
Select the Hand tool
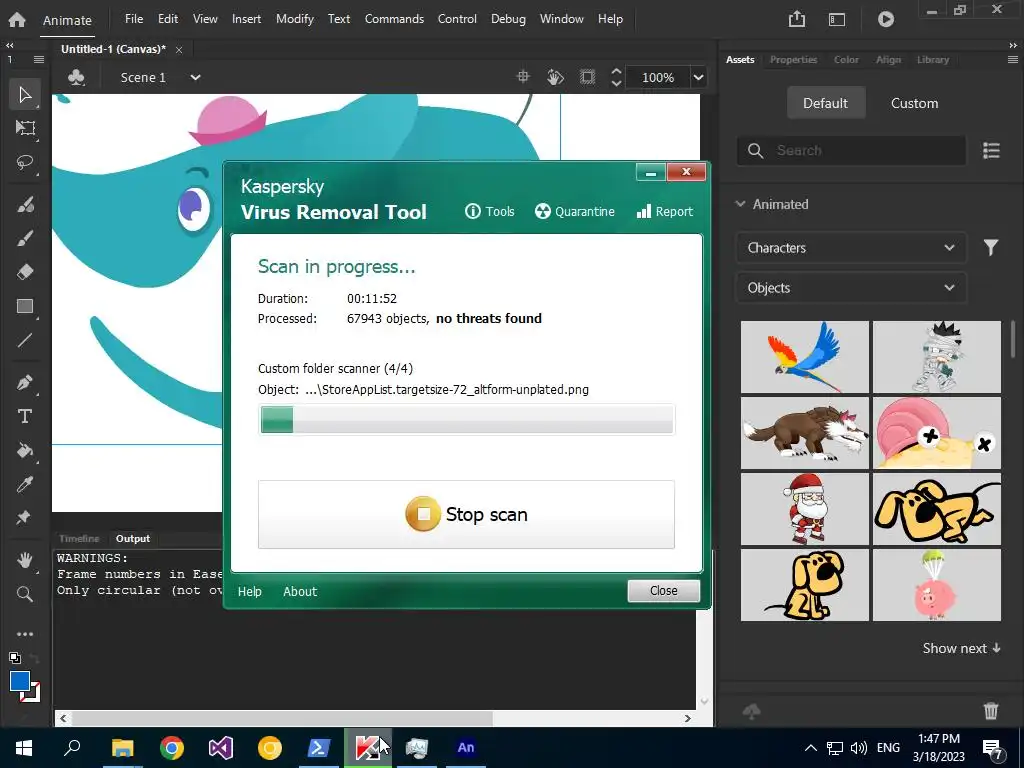(x=25, y=560)
